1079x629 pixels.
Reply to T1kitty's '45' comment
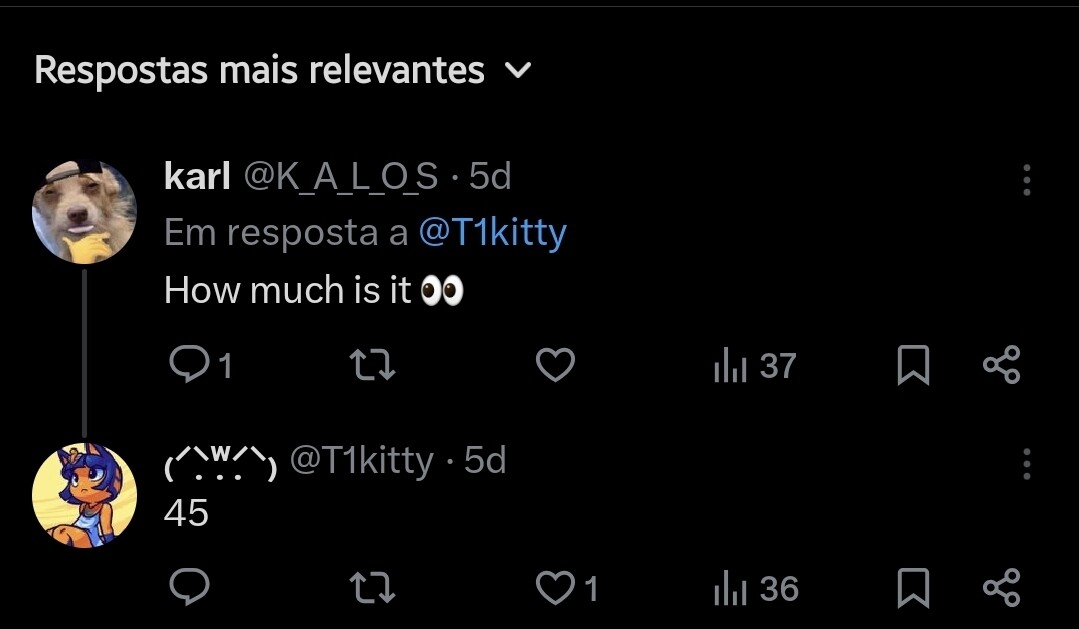pyautogui.click(x=188, y=588)
